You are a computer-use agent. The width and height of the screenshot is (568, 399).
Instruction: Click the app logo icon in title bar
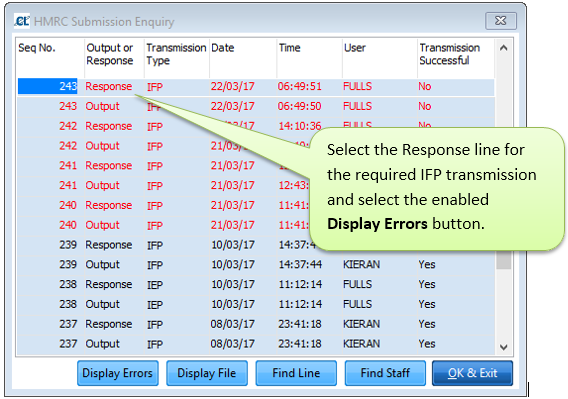pyautogui.click(x=22, y=21)
